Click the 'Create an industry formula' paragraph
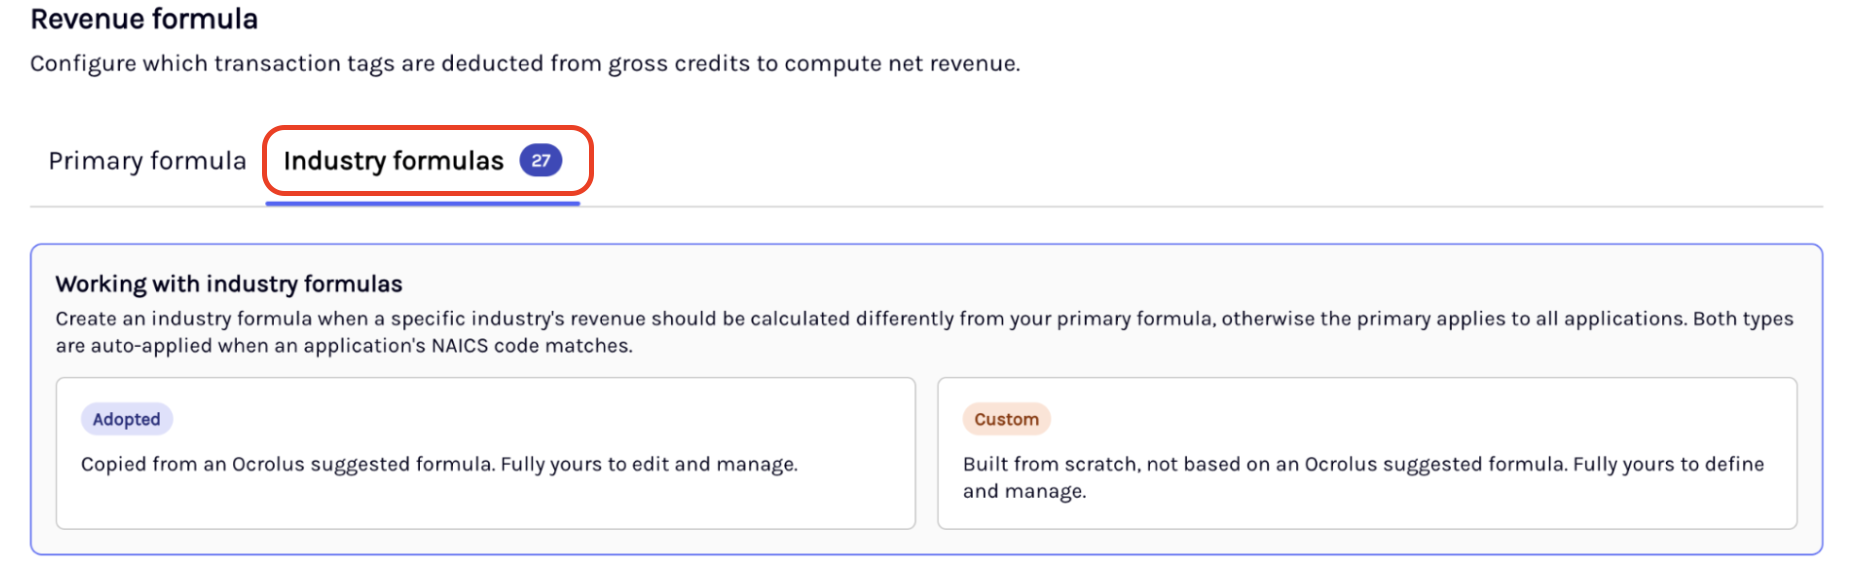 click(925, 332)
